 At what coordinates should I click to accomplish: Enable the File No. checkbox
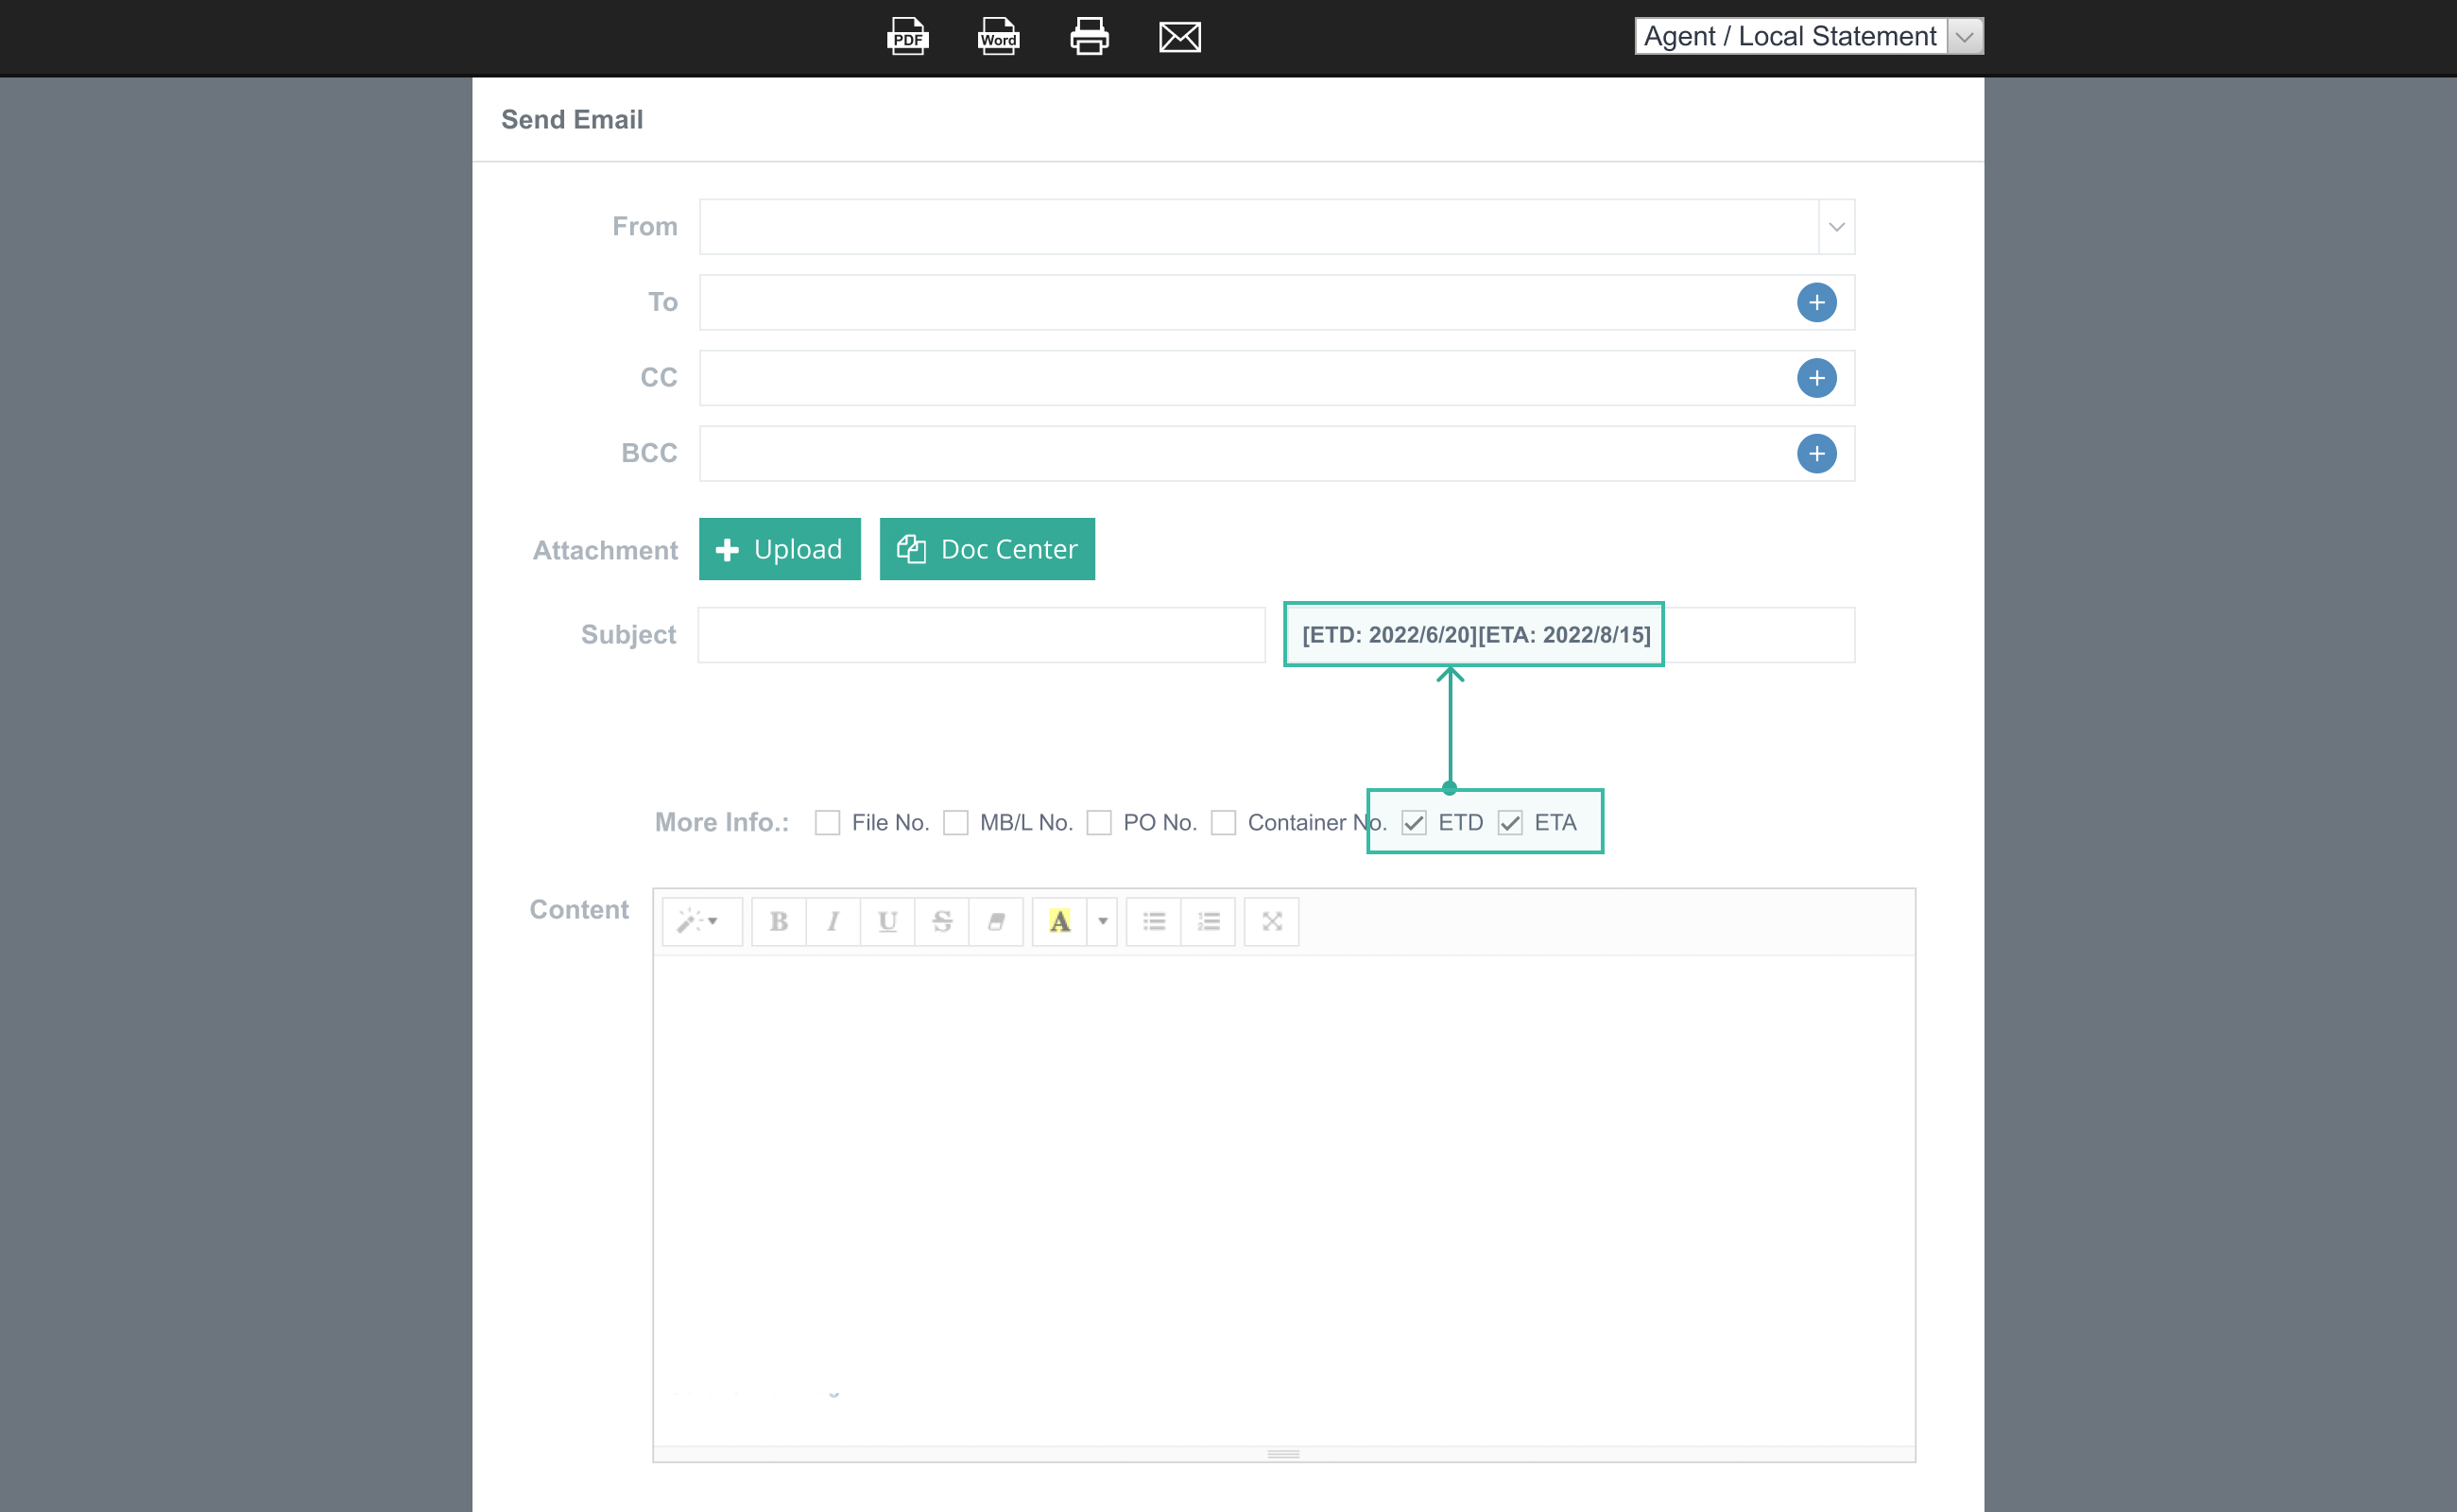point(827,823)
